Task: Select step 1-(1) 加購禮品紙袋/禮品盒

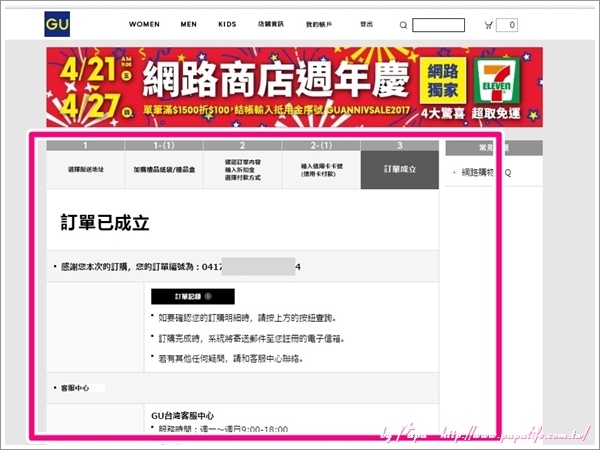Action: (164, 165)
